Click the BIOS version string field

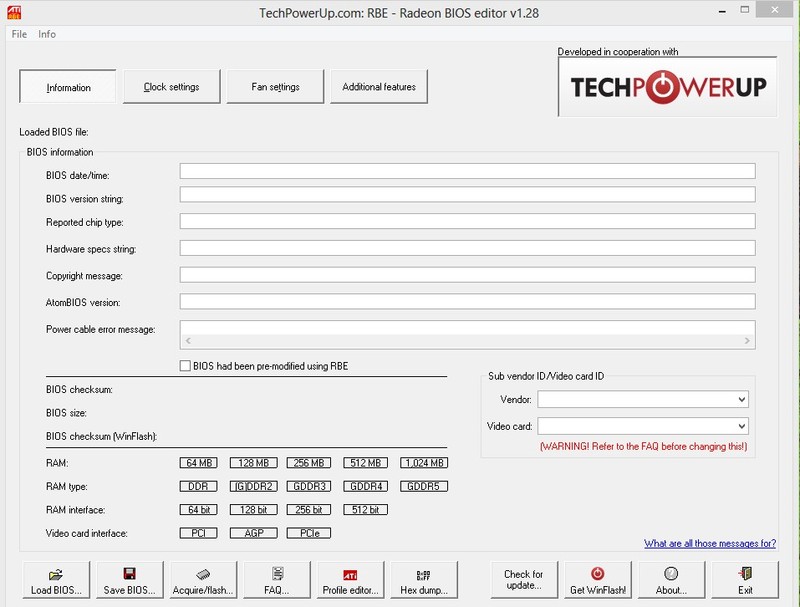(x=467, y=194)
